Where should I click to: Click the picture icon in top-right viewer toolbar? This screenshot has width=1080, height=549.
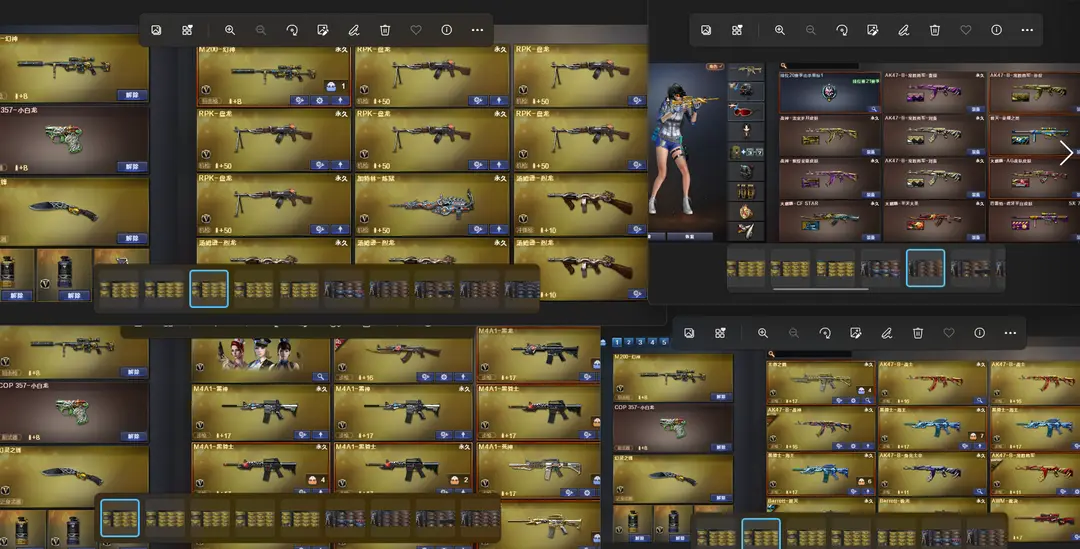click(x=706, y=30)
